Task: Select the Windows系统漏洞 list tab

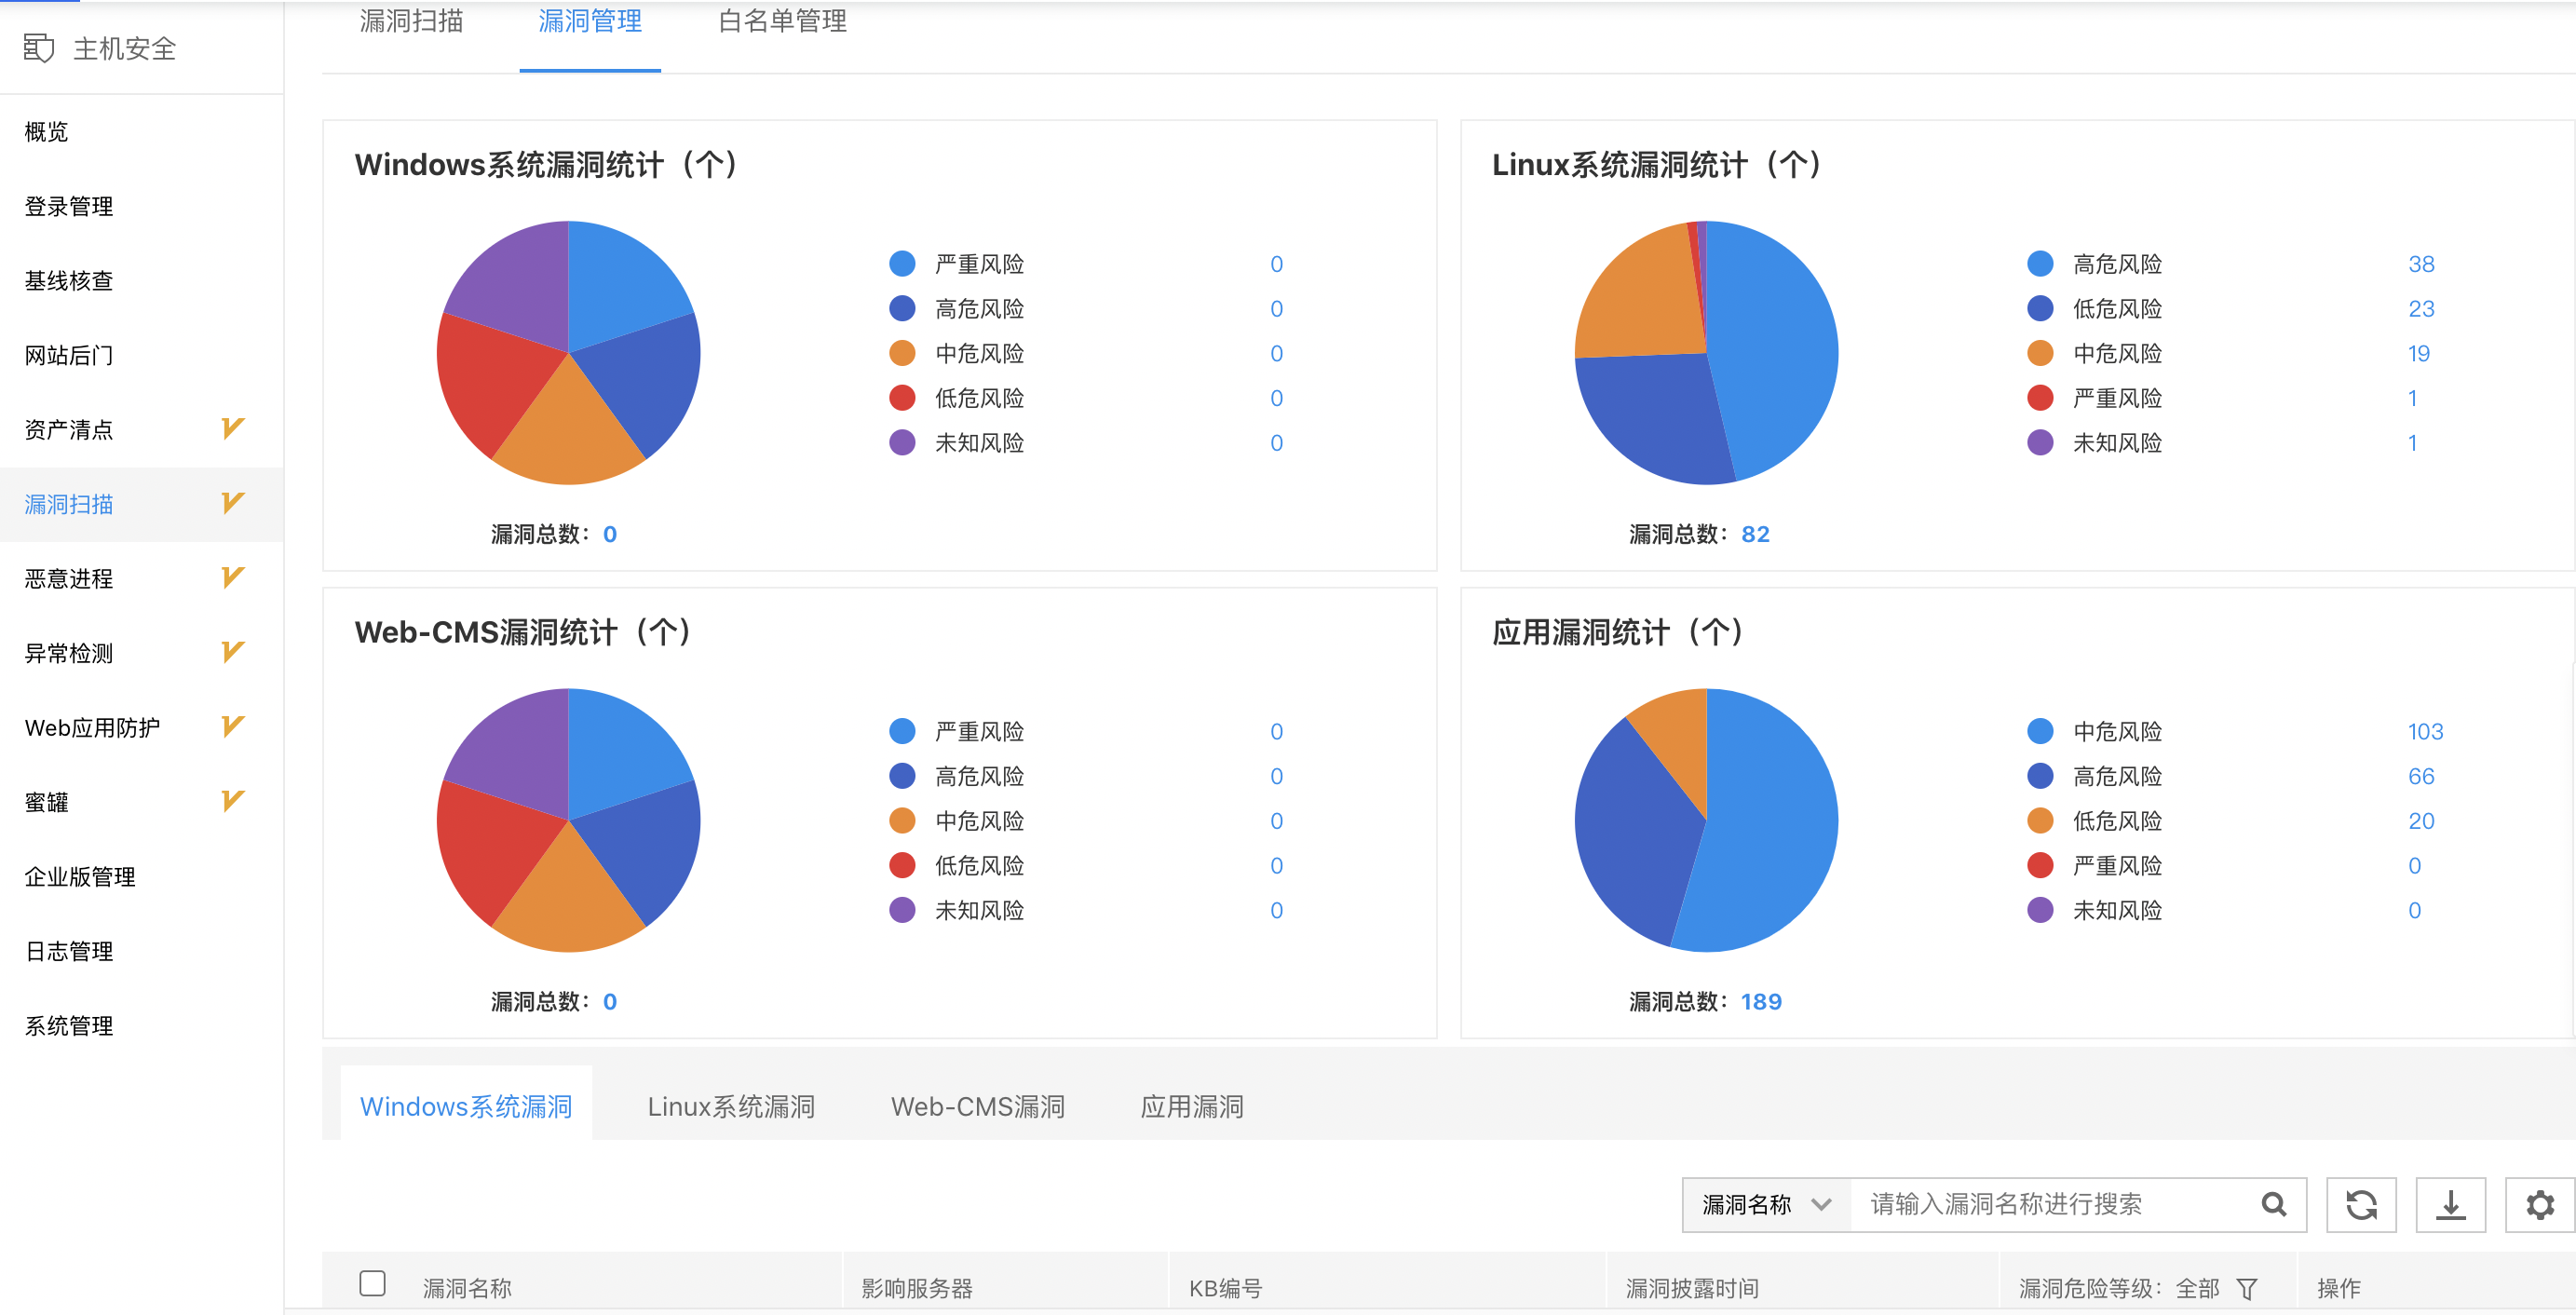Action: [x=466, y=1106]
